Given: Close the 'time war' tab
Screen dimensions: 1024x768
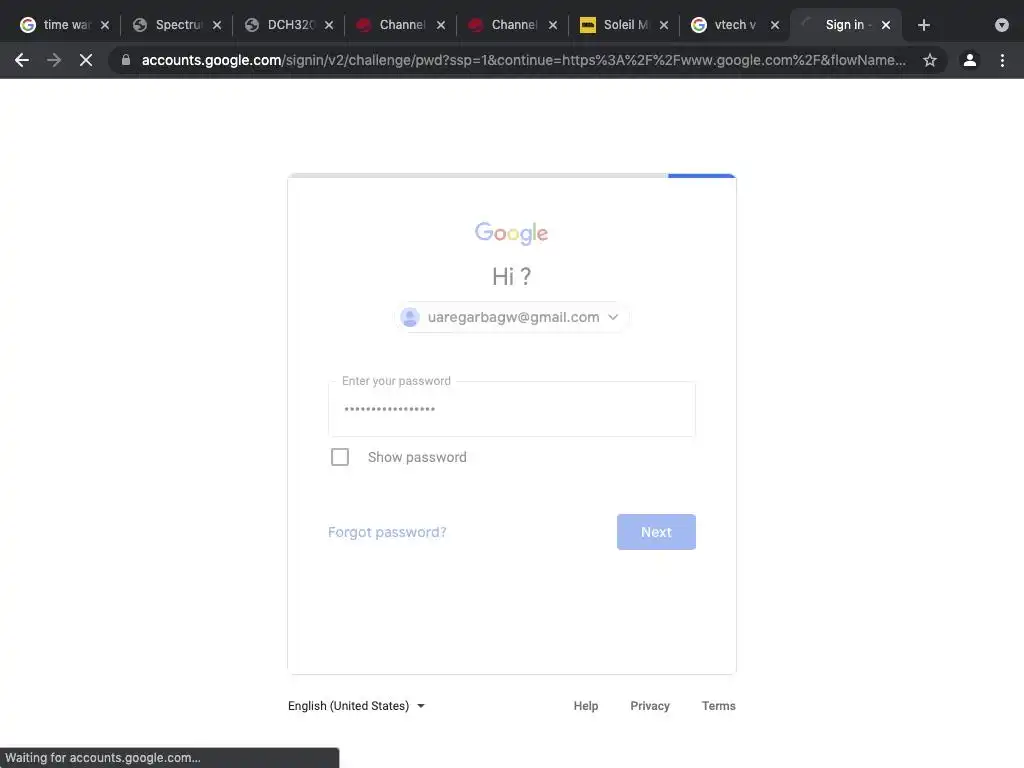Looking at the screenshot, I should point(104,25).
